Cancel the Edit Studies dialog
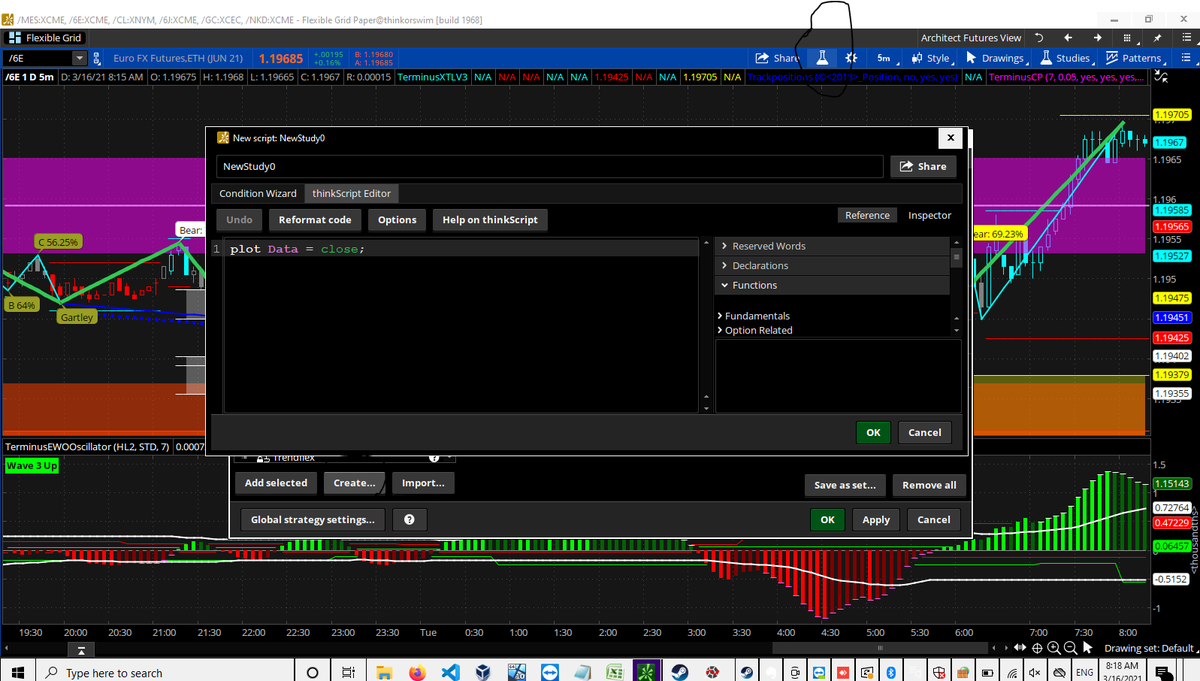Image resolution: width=1200 pixels, height=681 pixels. click(934, 520)
